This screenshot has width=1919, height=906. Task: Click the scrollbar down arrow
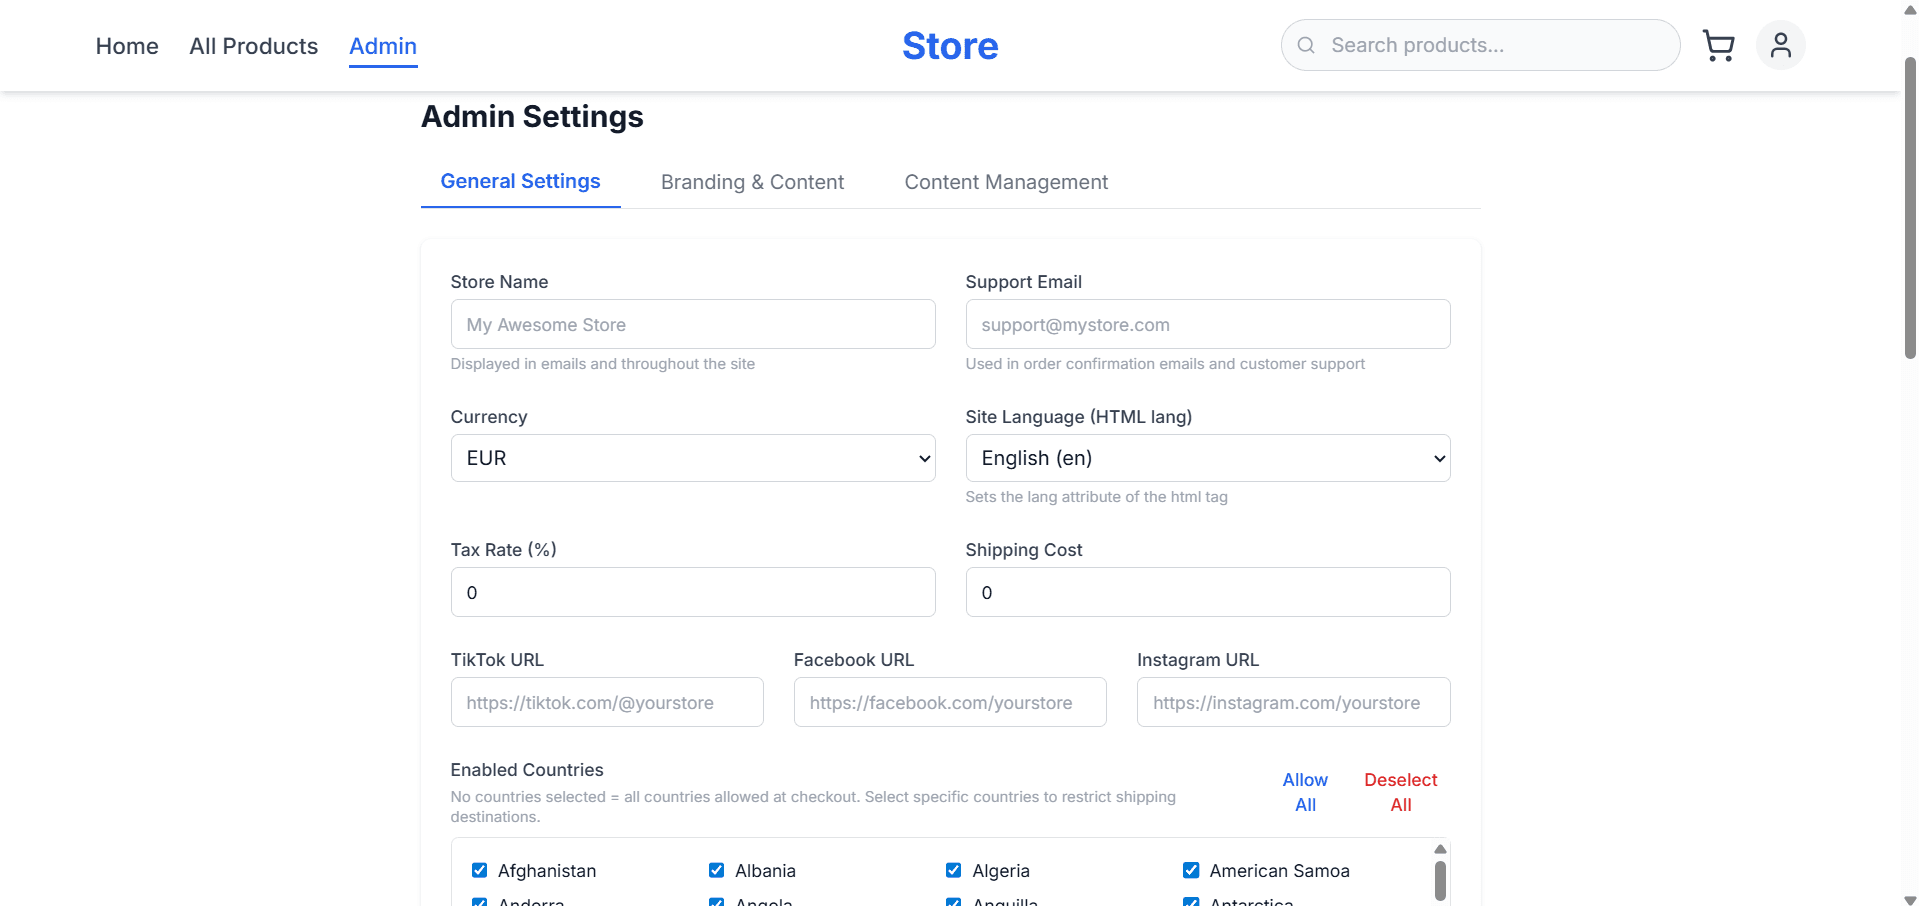point(1908,897)
